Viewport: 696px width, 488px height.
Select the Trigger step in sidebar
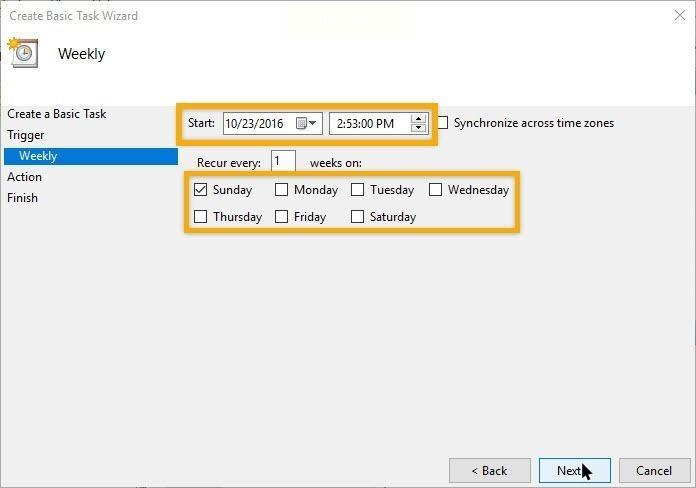25,135
